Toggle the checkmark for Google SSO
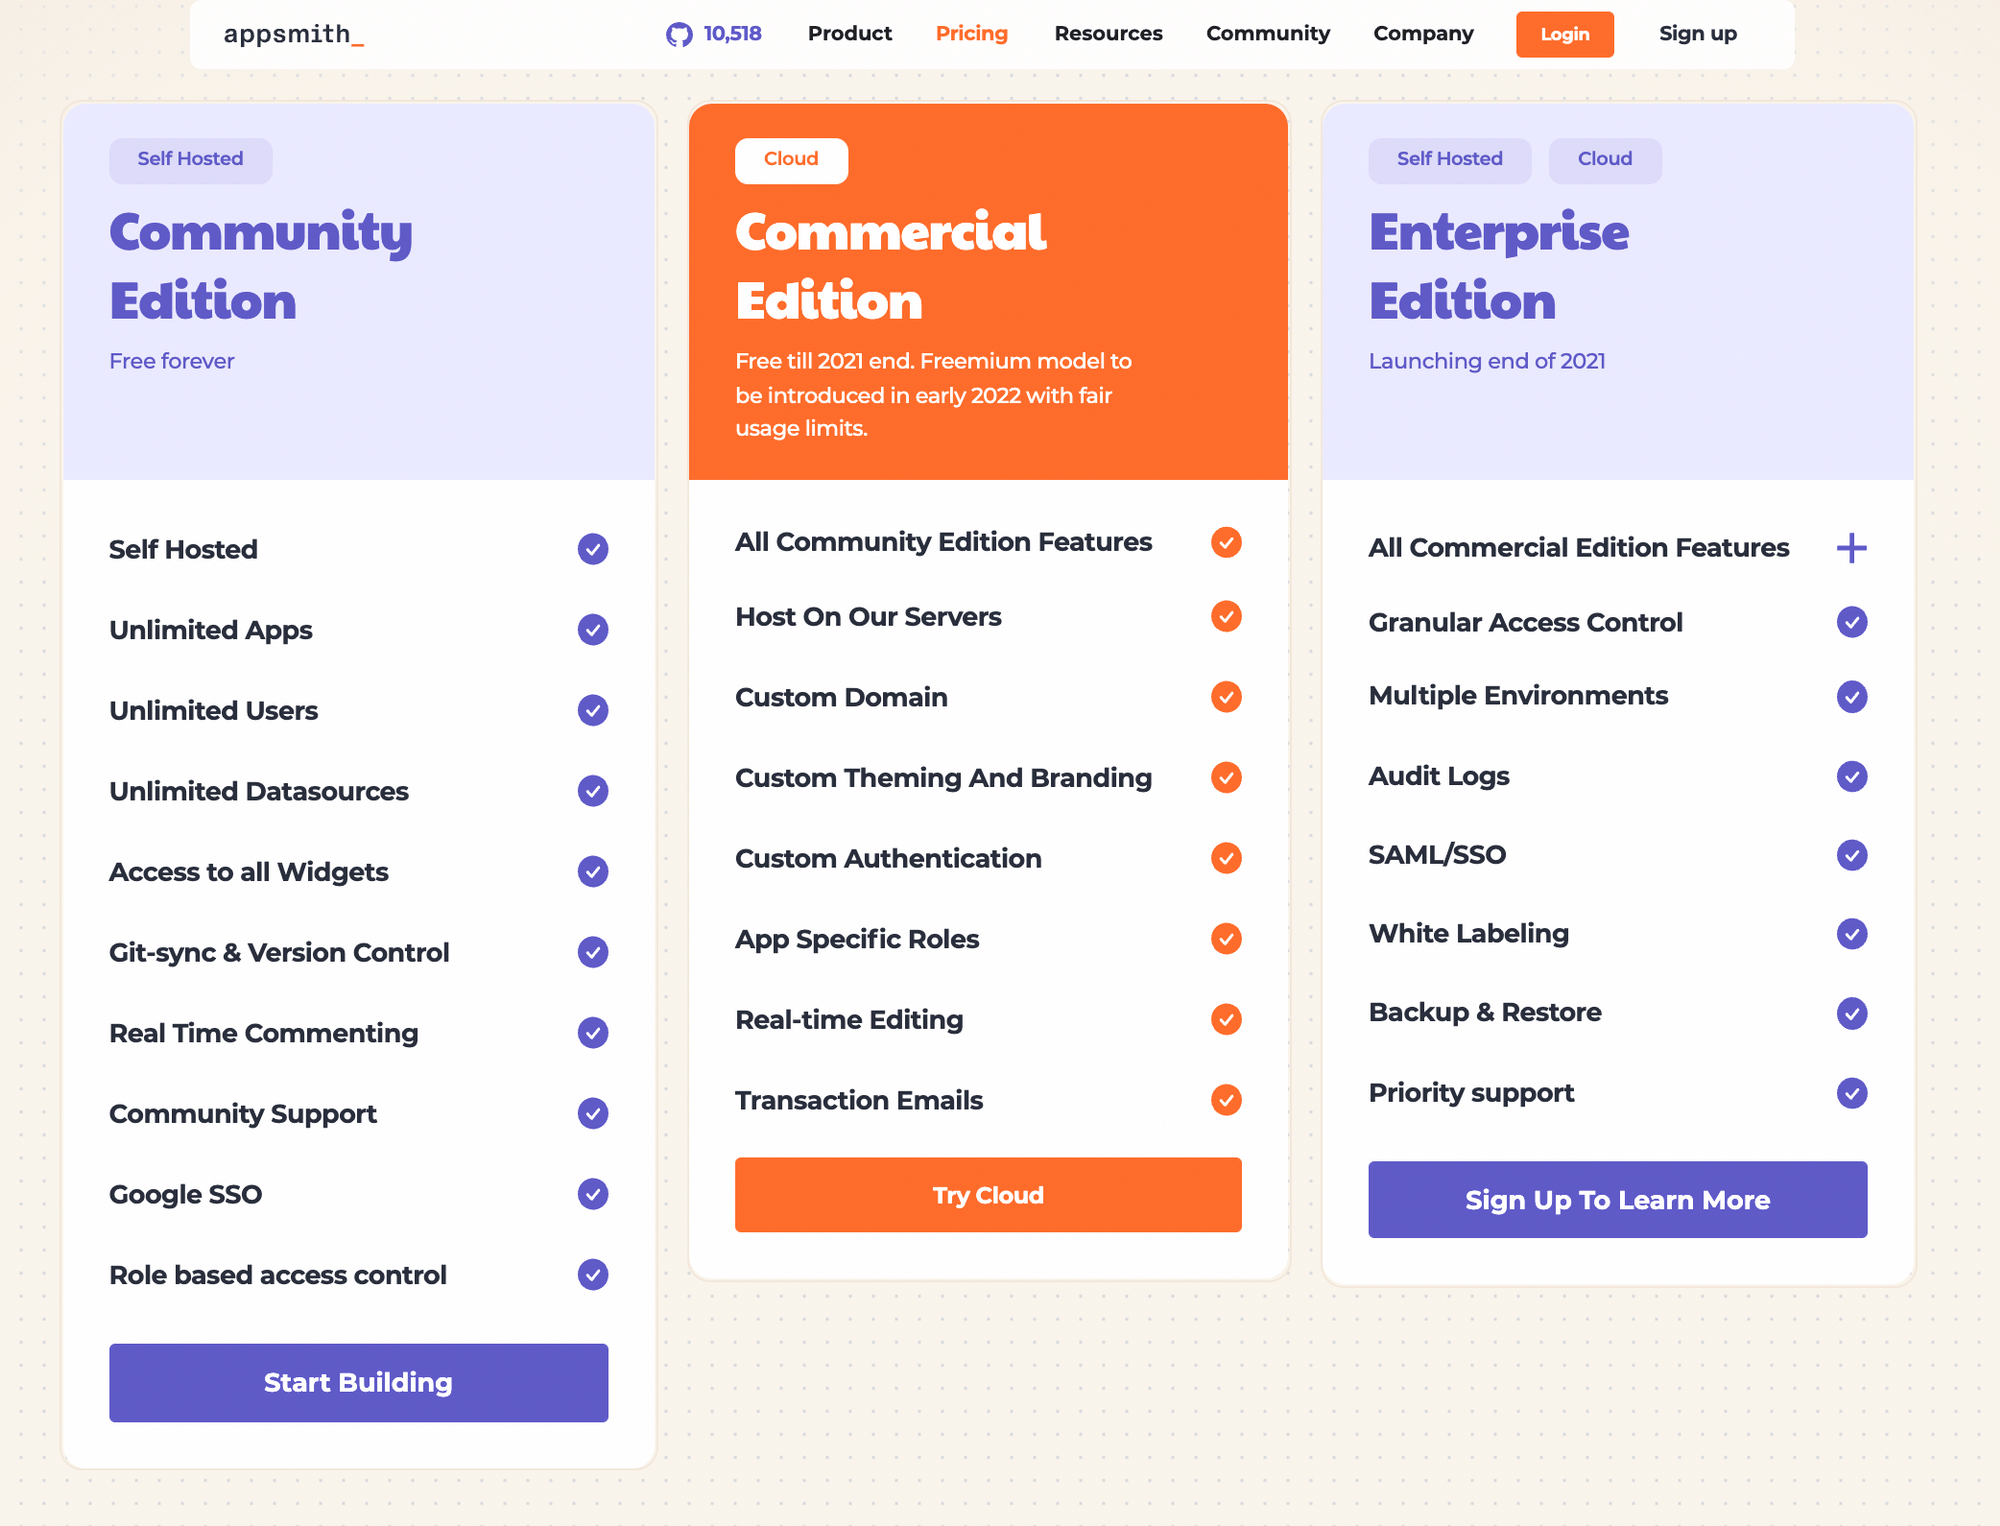 coord(592,1194)
